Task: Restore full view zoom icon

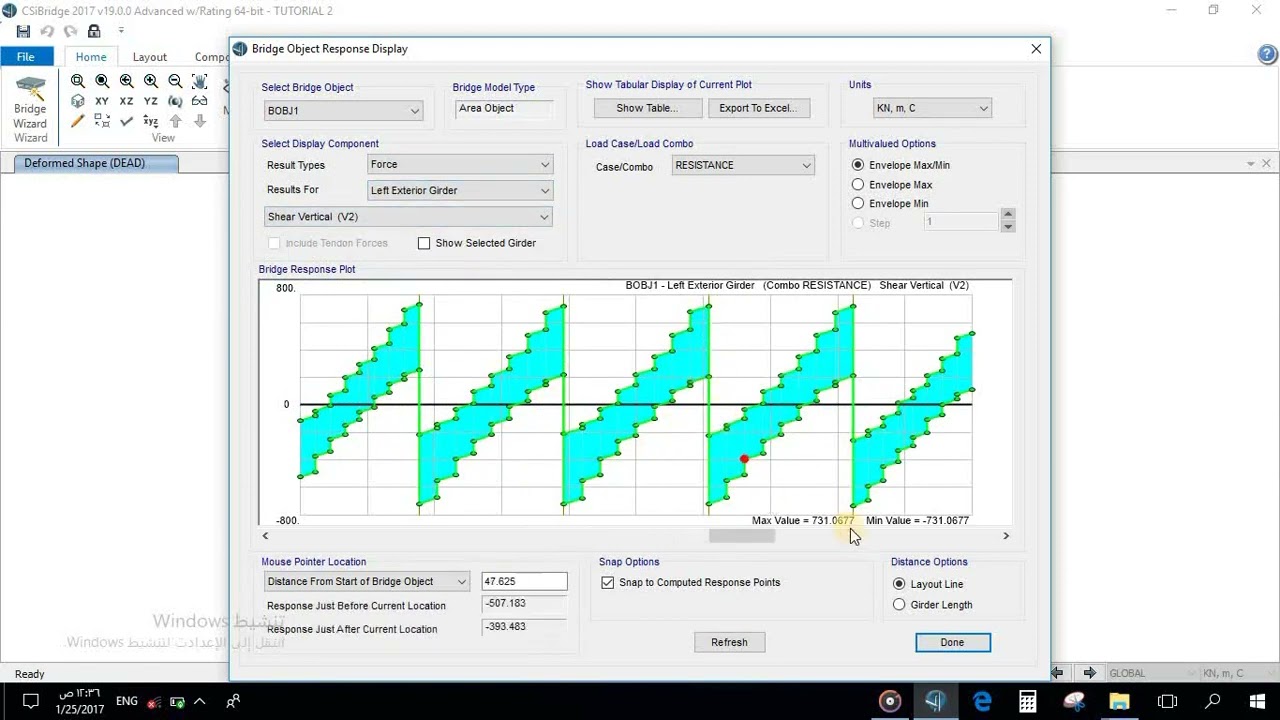Action: point(102,81)
